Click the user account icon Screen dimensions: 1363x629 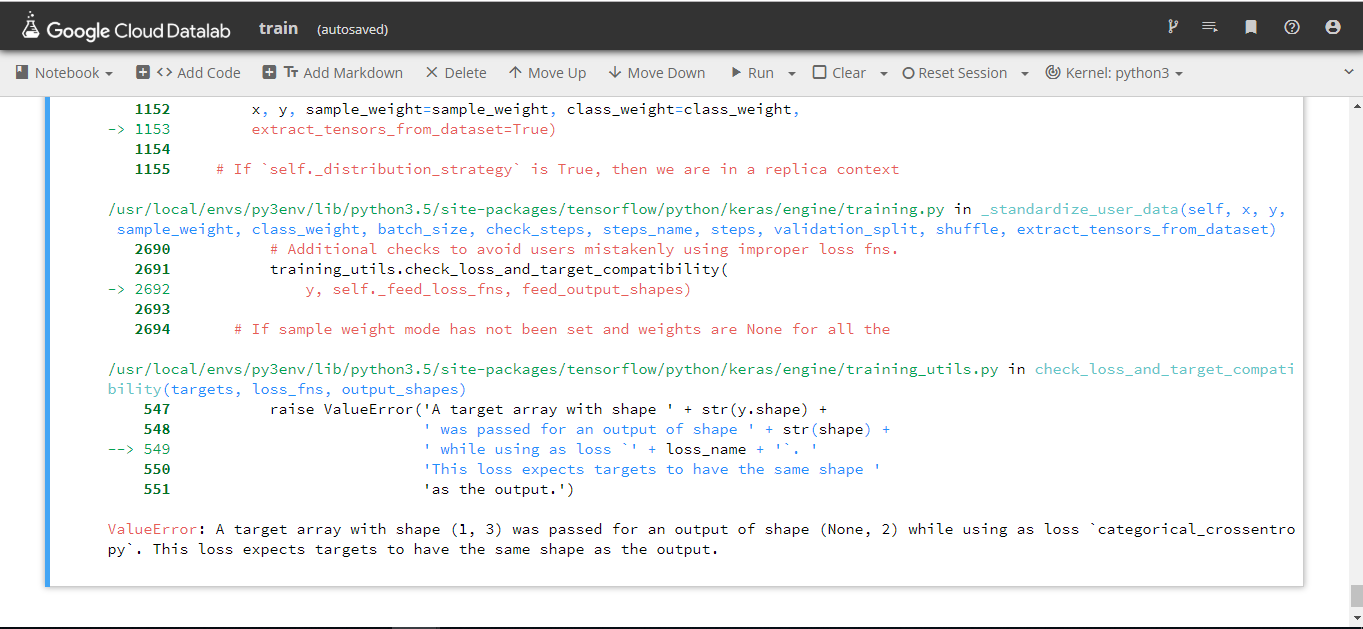pos(1332,26)
